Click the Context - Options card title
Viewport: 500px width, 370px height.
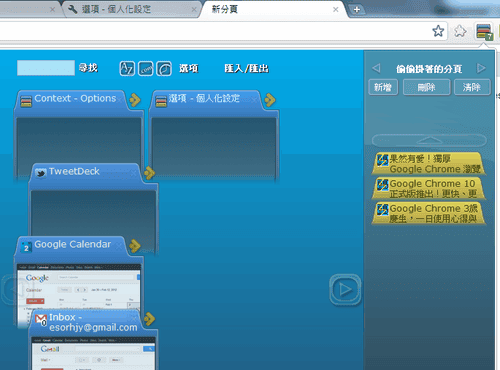[x=75, y=98]
